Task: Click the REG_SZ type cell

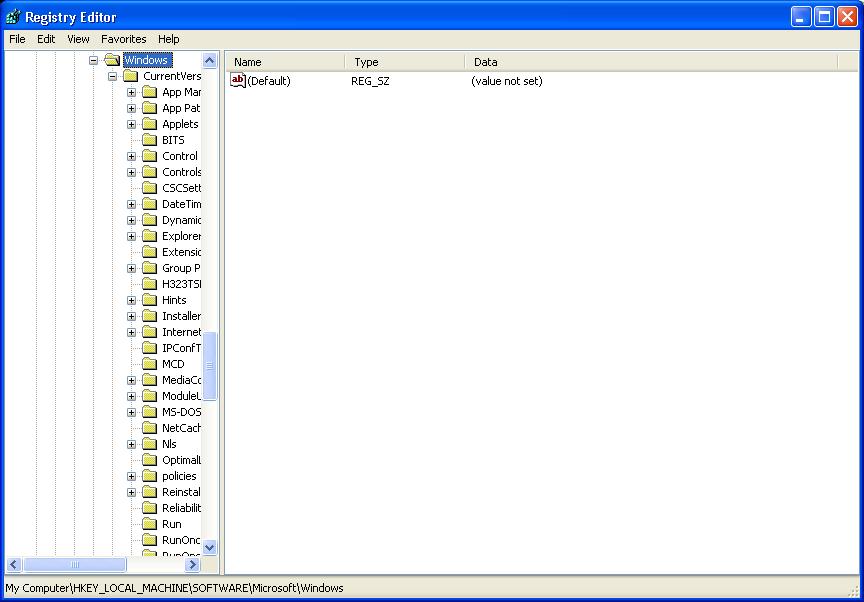Action: click(x=370, y=81)
